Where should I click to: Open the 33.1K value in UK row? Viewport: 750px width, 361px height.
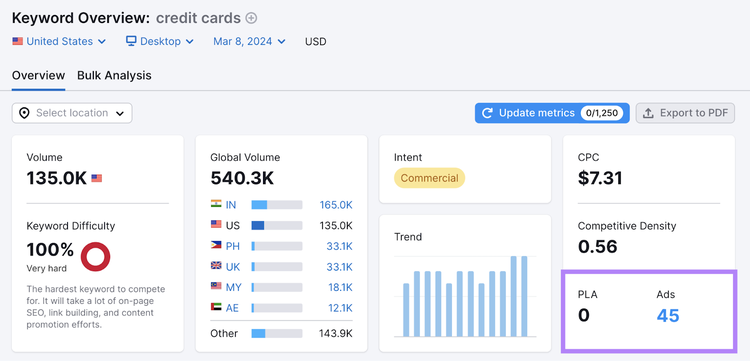339,267
